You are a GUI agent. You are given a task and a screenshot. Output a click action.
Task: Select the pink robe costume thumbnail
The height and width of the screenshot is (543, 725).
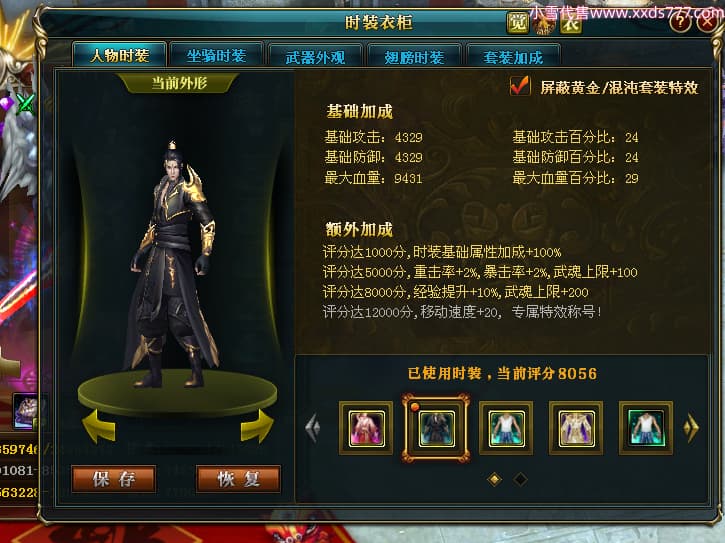(x=366, y=428)
